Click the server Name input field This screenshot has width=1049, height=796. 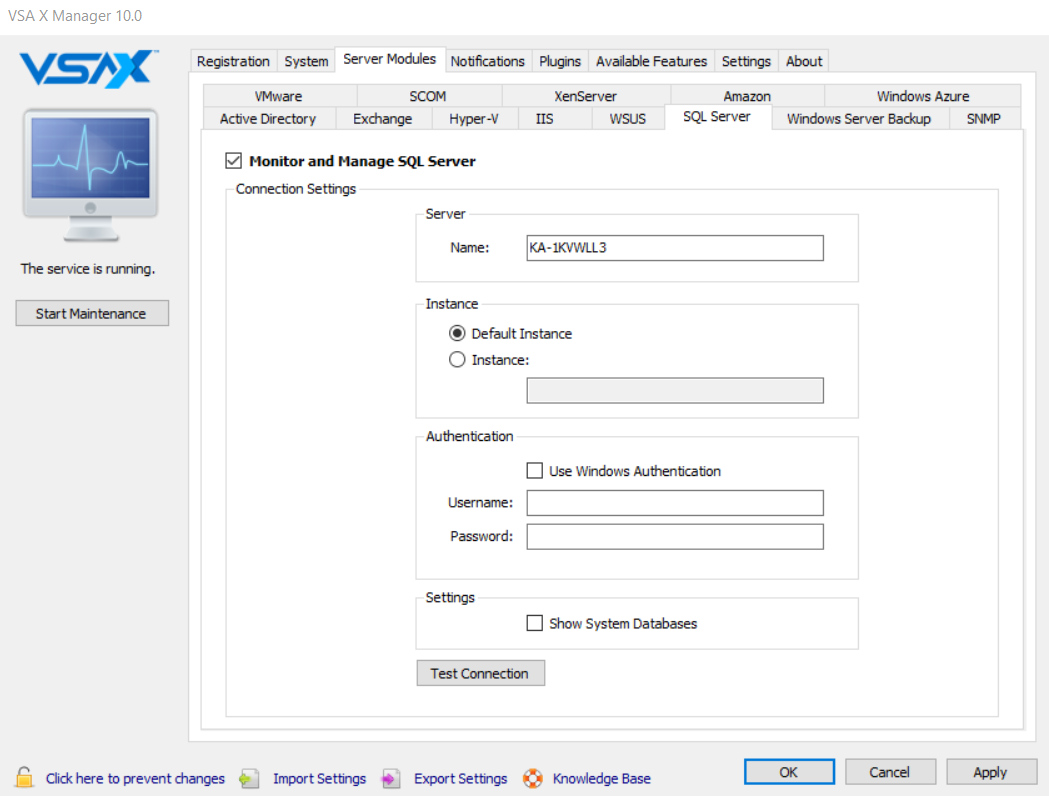(x=675, y=248)
